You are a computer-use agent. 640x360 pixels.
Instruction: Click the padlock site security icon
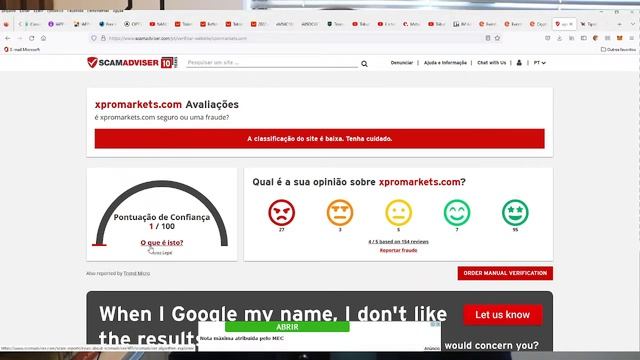tap(103, 38)
